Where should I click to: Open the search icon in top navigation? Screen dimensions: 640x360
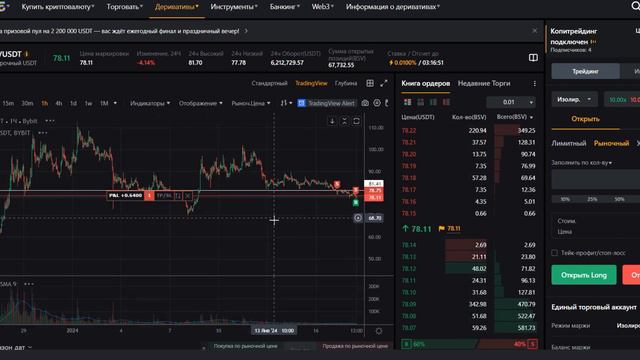point(636,7)
